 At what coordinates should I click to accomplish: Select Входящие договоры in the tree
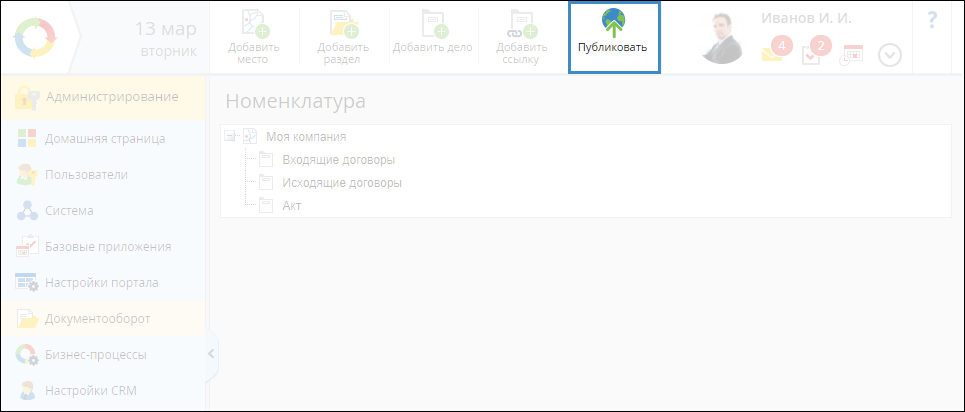(338, 160)
